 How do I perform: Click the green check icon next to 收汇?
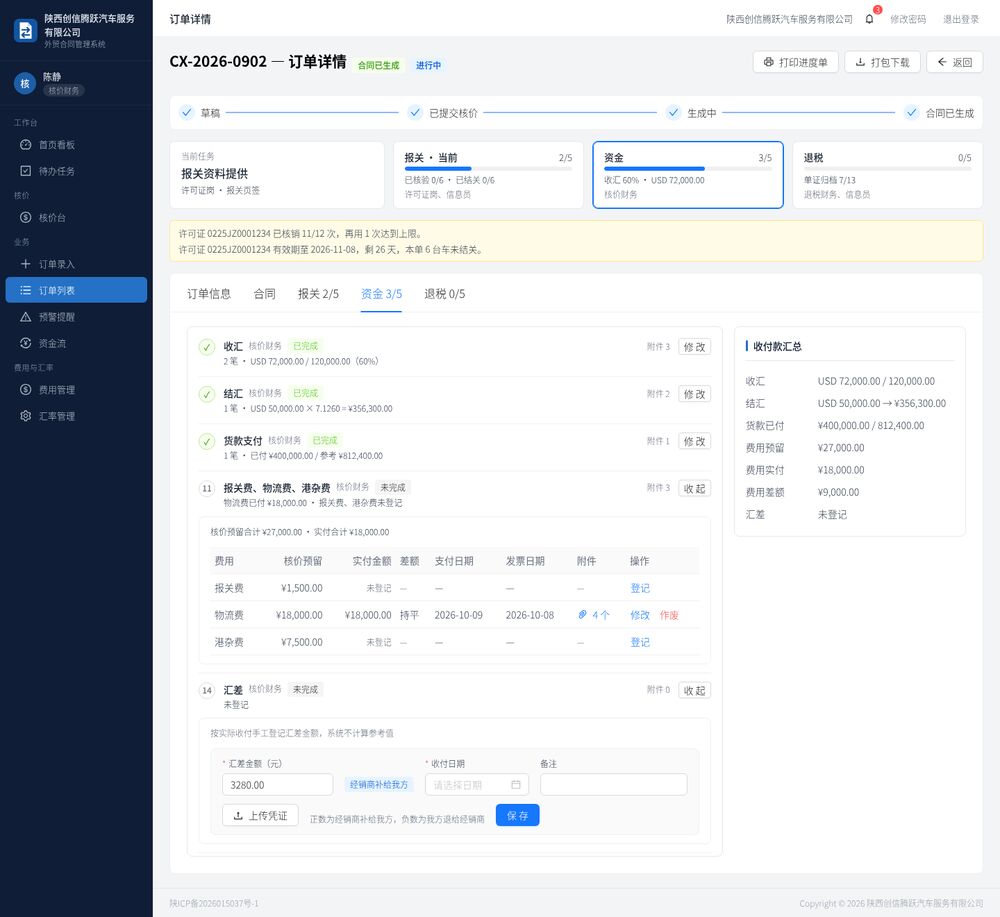click(207, 347)
